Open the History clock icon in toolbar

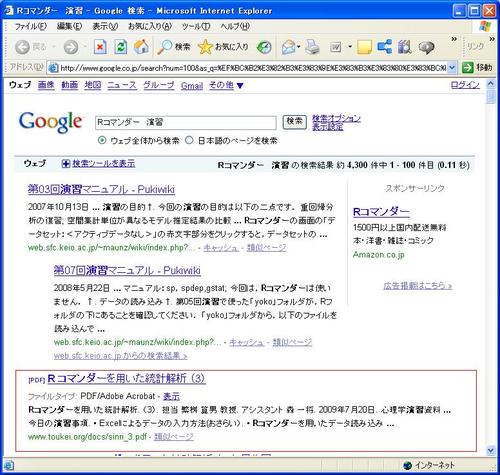(x=264, y=47)
